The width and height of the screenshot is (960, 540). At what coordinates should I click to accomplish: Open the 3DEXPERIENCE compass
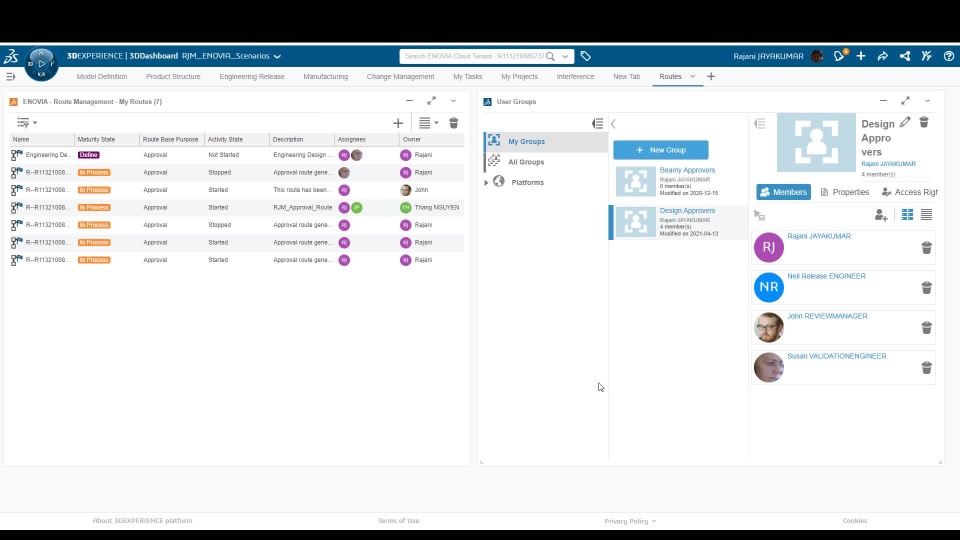click(x=41, y=64)
